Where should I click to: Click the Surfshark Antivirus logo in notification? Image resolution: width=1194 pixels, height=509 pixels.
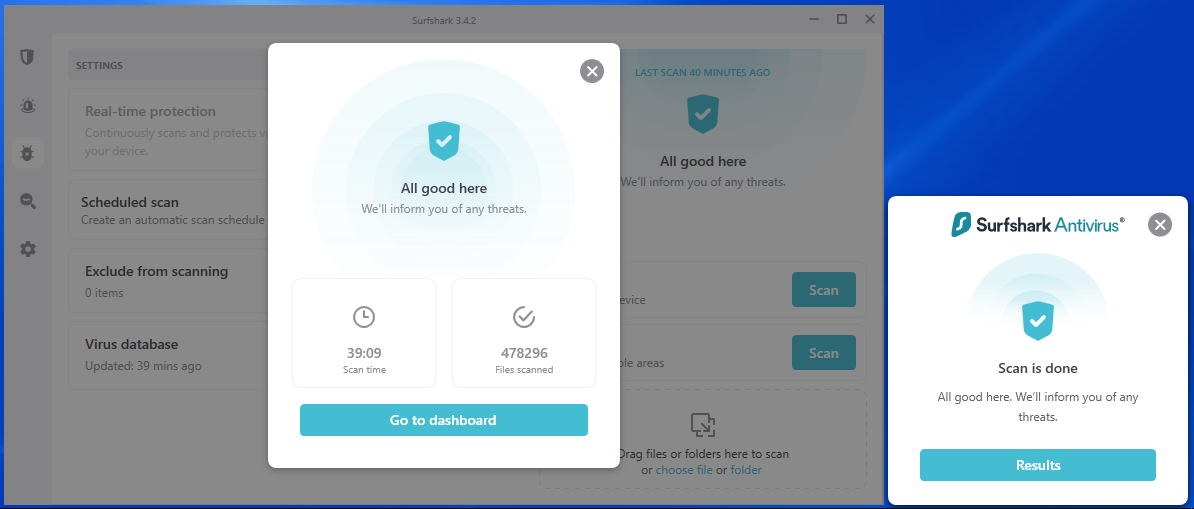click(1038, 225)
